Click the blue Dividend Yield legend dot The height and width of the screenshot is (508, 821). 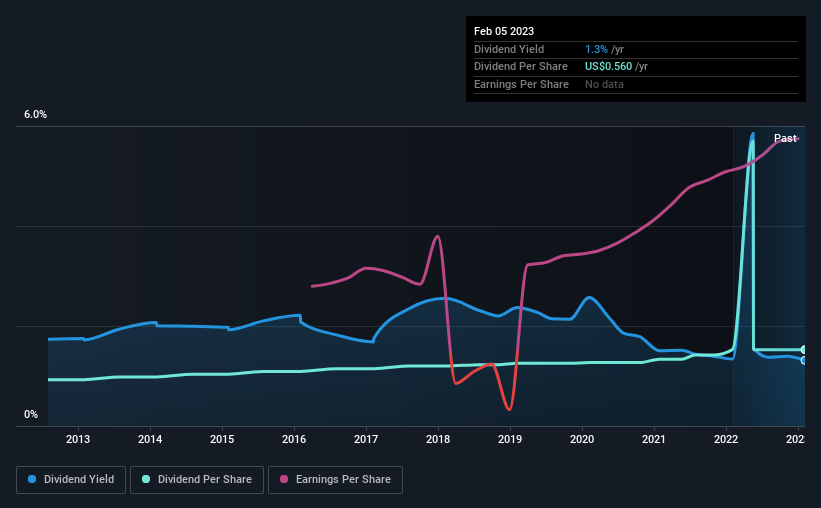click(x=32, y=479)
